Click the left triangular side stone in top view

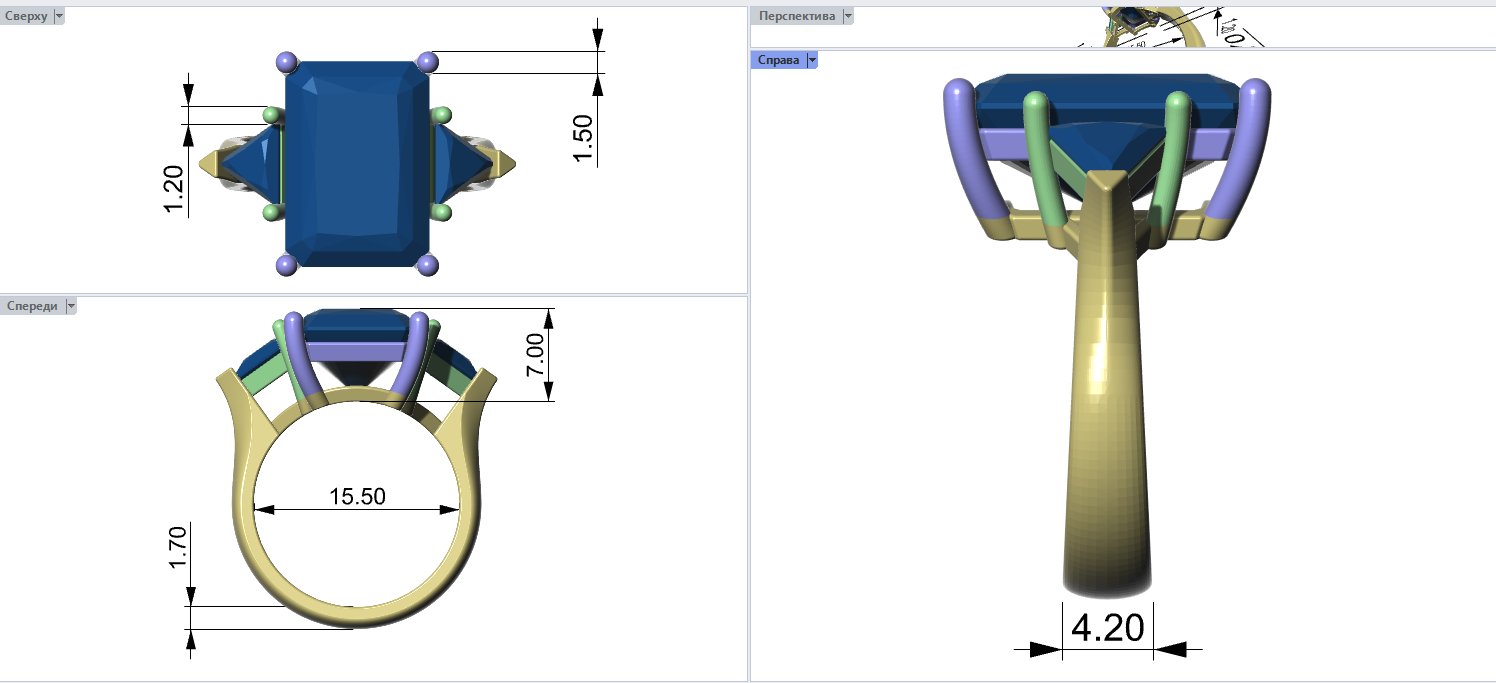[x=250, y=160]
